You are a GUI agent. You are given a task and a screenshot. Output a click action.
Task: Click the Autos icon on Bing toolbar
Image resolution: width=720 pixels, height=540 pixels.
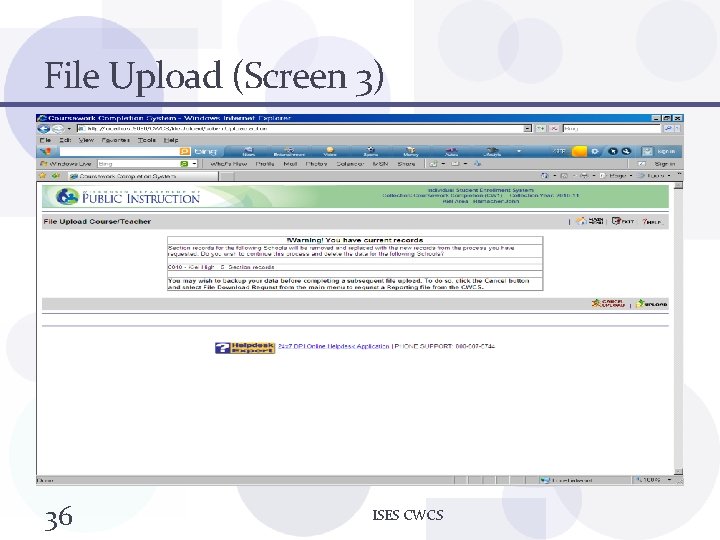(451, 152)
